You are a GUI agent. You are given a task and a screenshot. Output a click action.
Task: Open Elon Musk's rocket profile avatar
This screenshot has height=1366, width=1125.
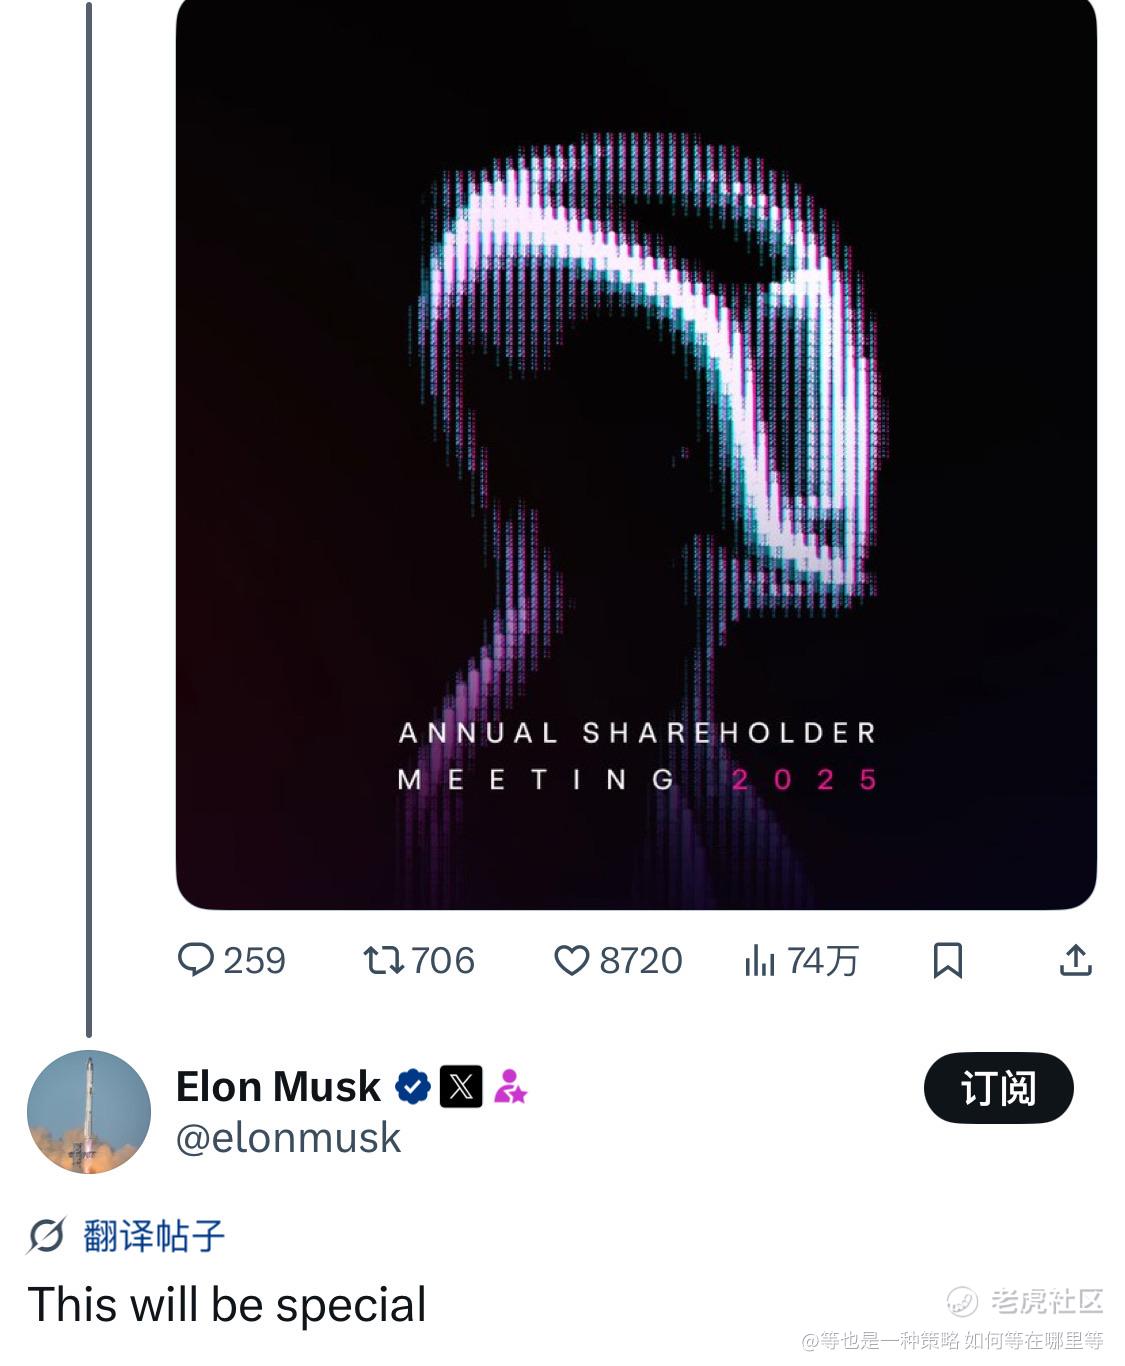click(89, 1111)
